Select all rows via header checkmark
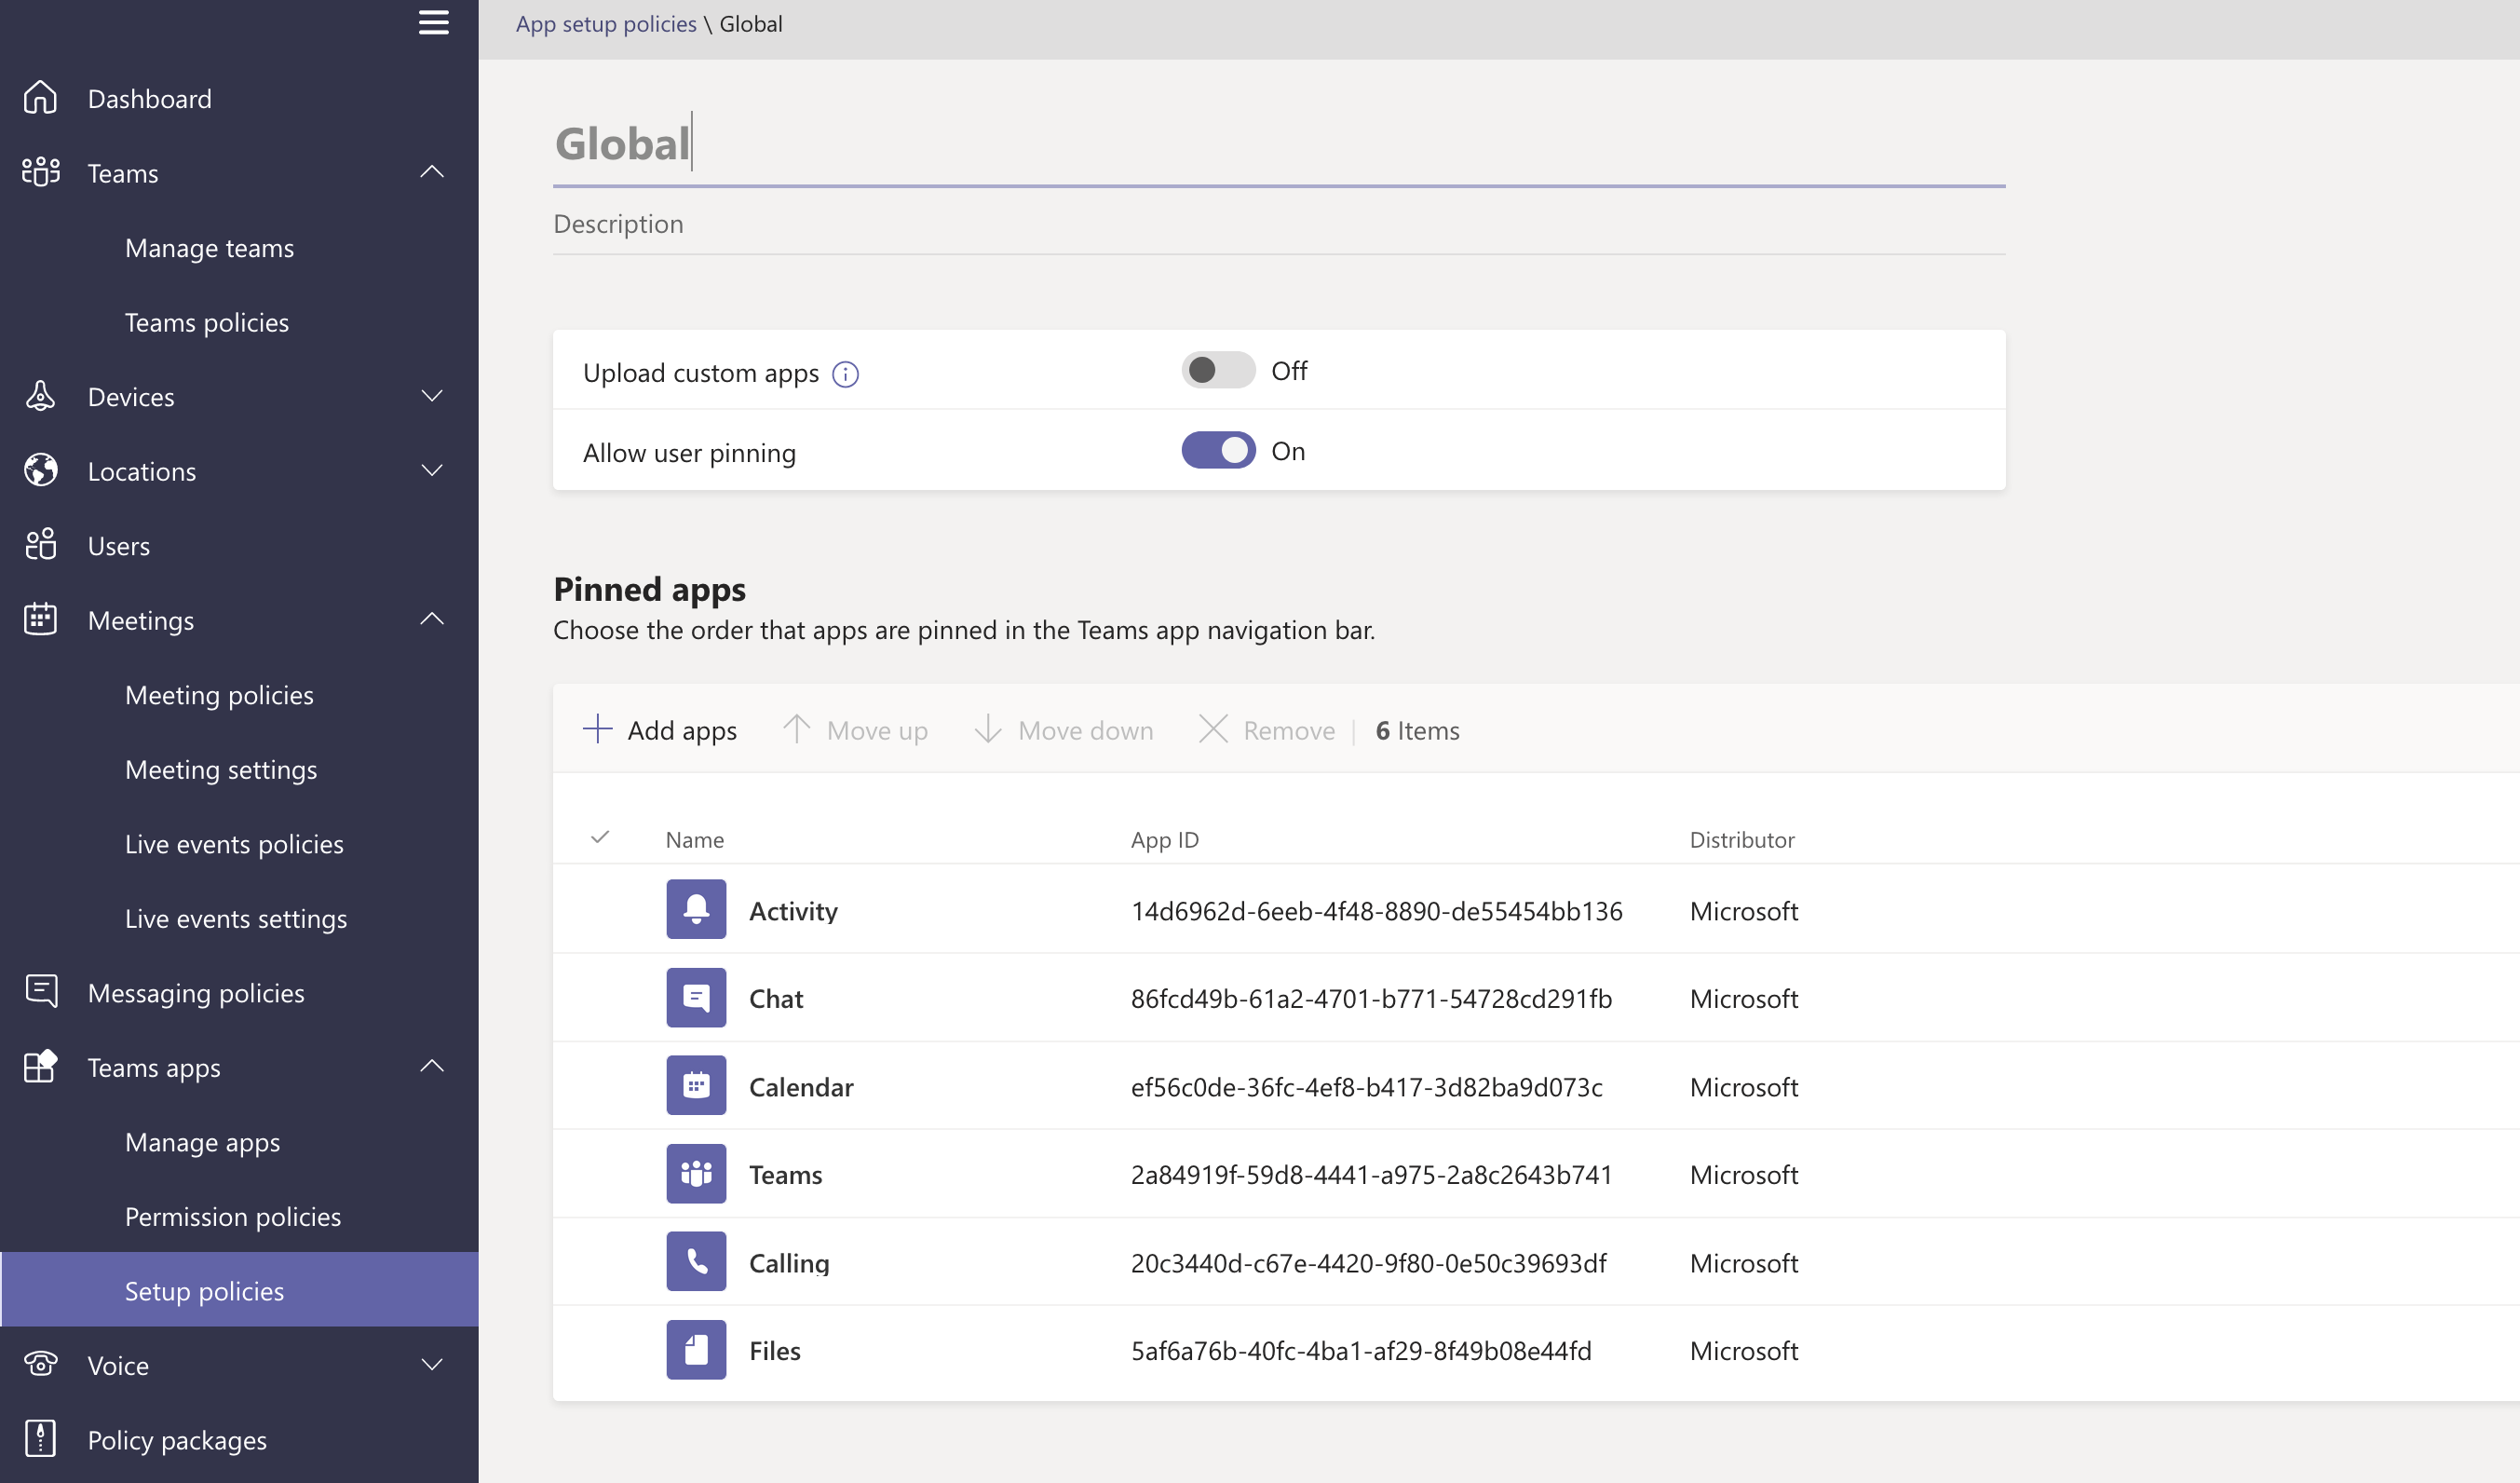Screen dimensions: 2520x1483 pos(600,838)
